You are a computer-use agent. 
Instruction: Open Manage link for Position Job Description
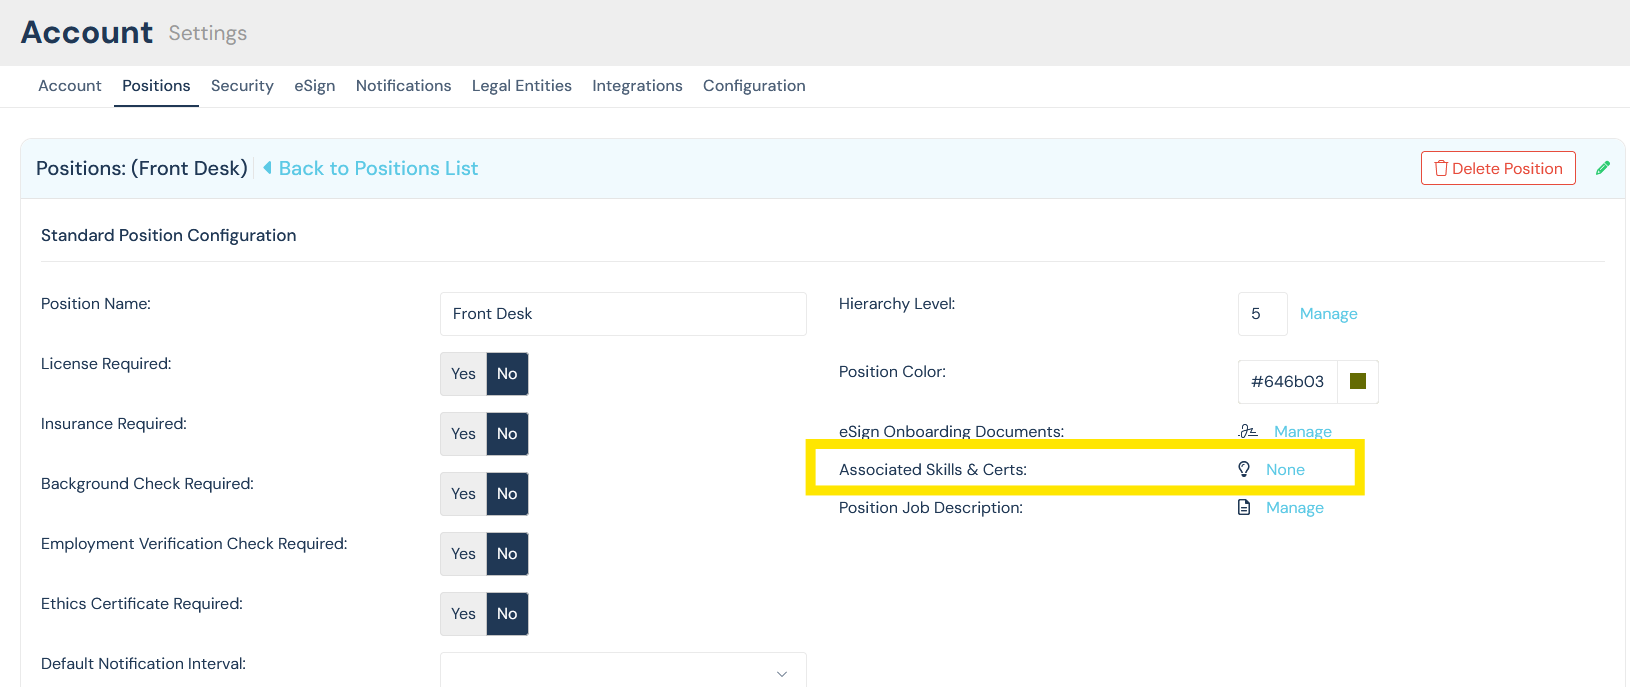pos(1294,508)
